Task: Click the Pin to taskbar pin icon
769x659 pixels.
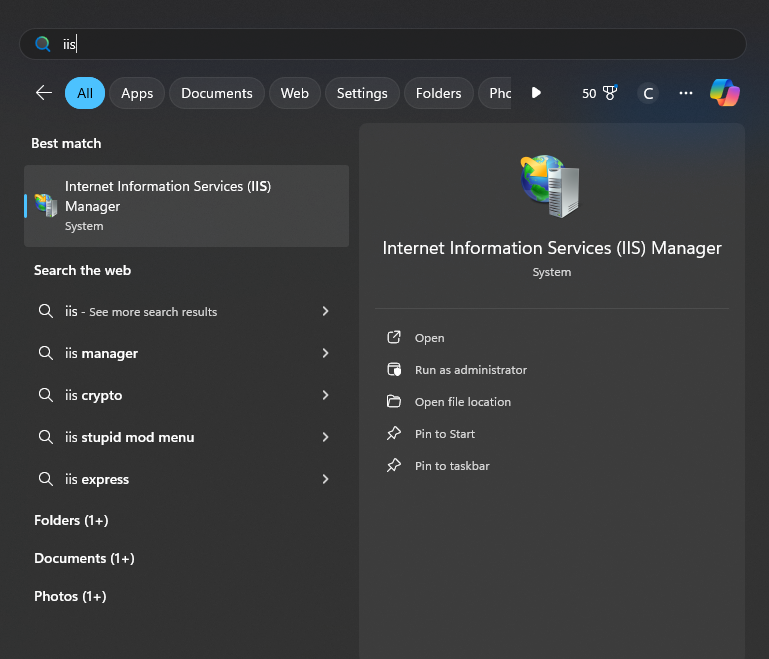Action: pos(394,465)
